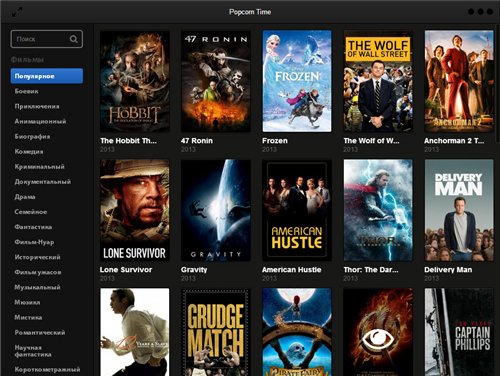Click the Gravity title text
Viewport: 500px width, 376px height.
194,270
